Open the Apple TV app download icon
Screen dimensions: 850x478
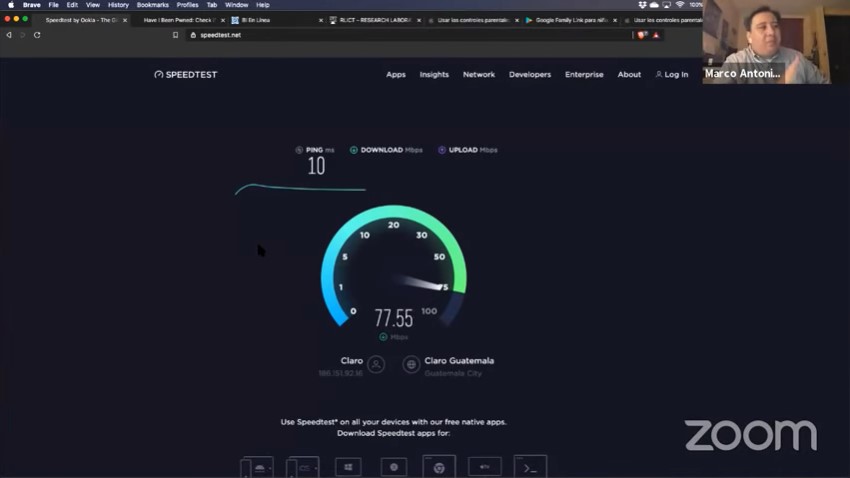(485, 467)
